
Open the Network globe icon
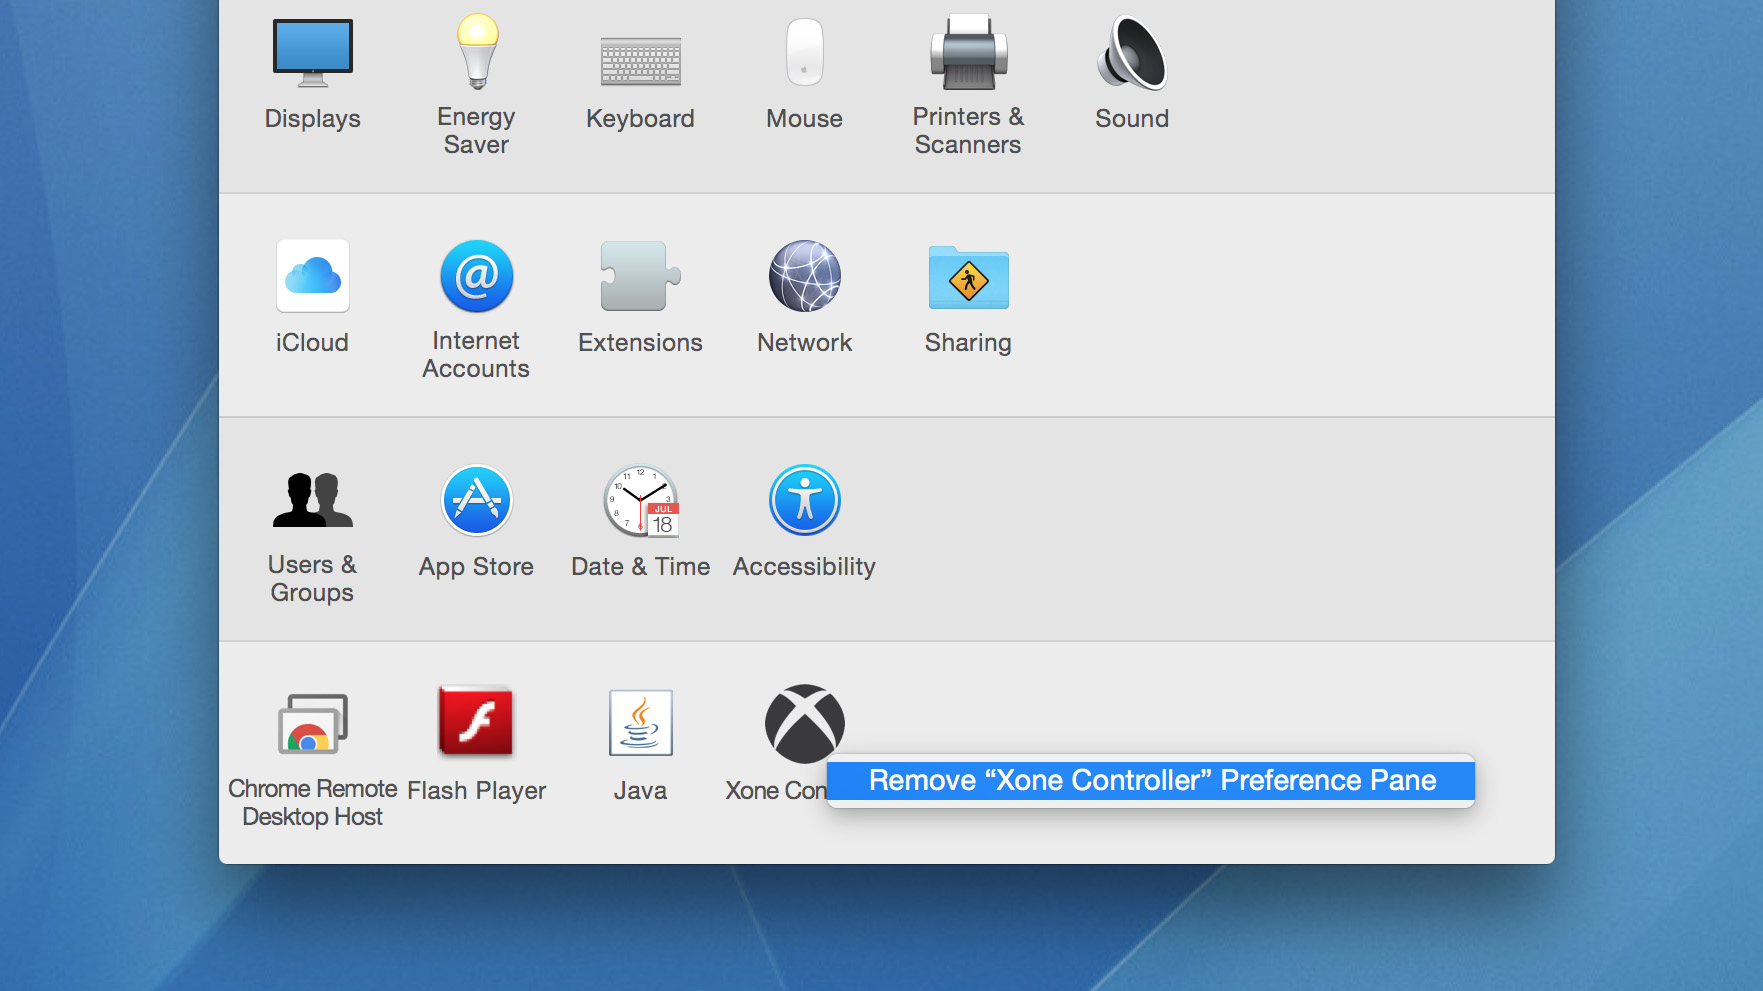(804, 276)
